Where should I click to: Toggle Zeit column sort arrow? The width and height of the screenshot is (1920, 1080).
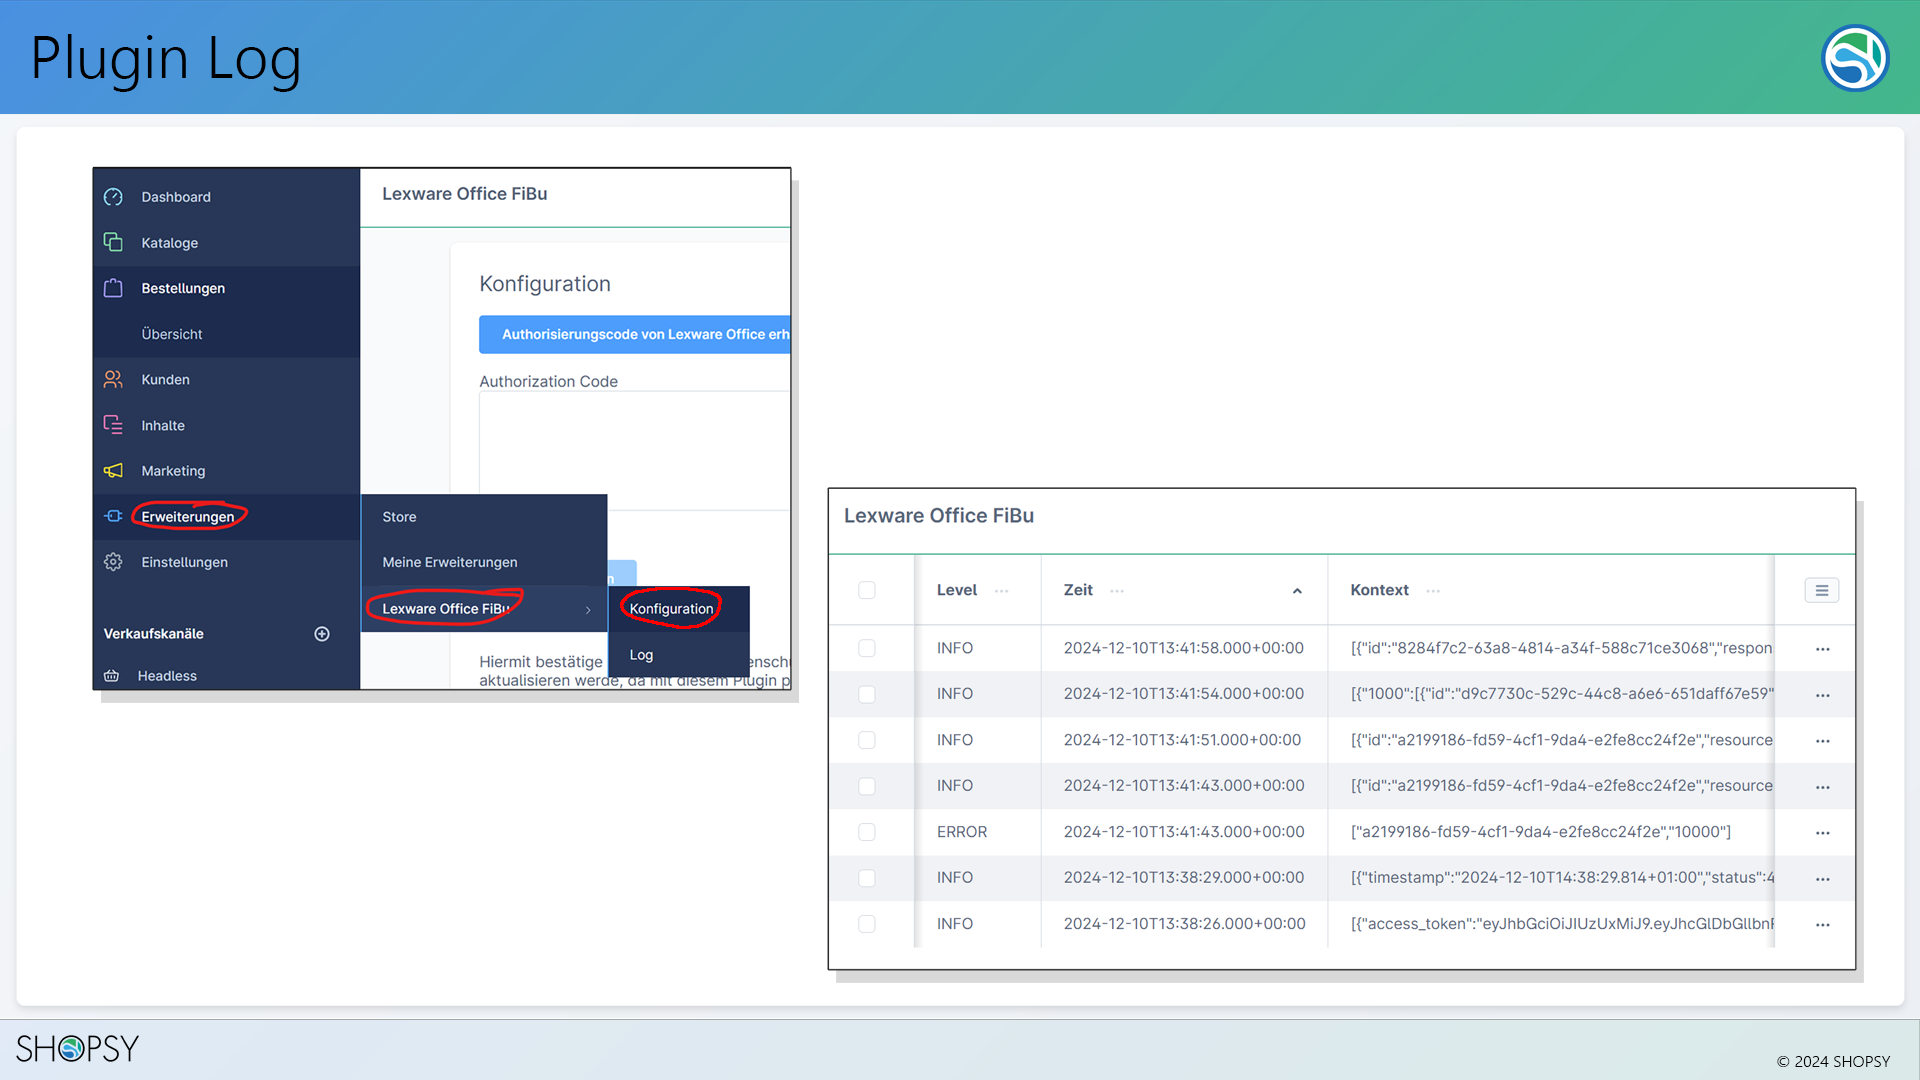[1297, 591]
